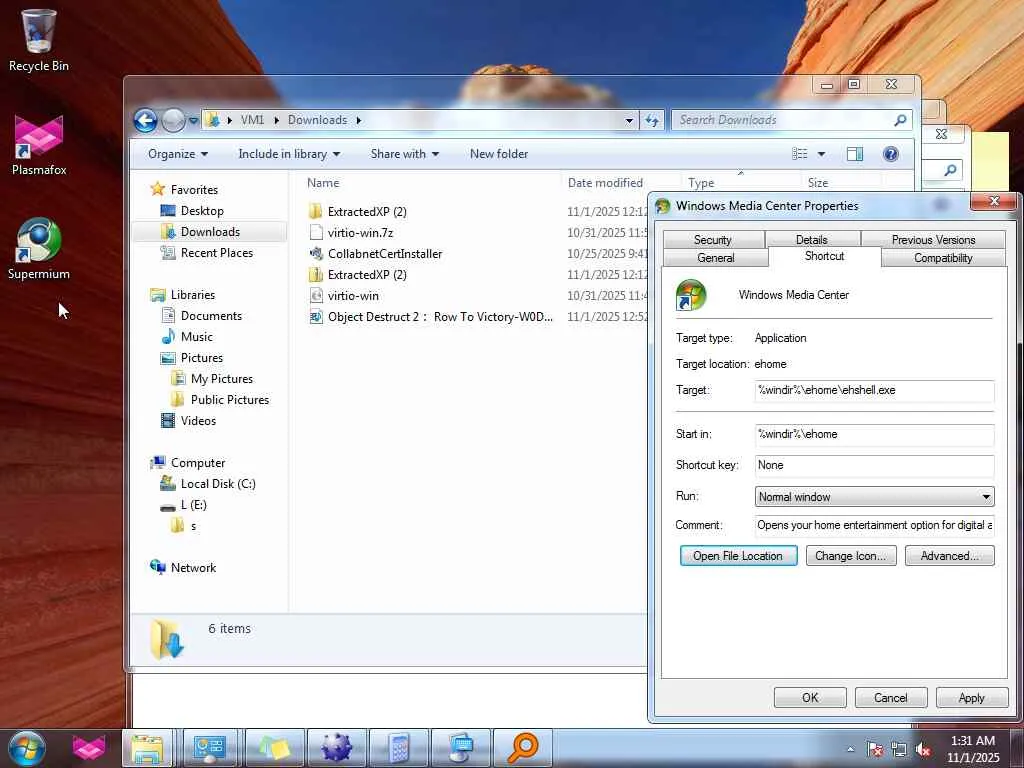1024x768 pixels.
Task: Open File Explorer taskbar button
Action: [147, 748]
